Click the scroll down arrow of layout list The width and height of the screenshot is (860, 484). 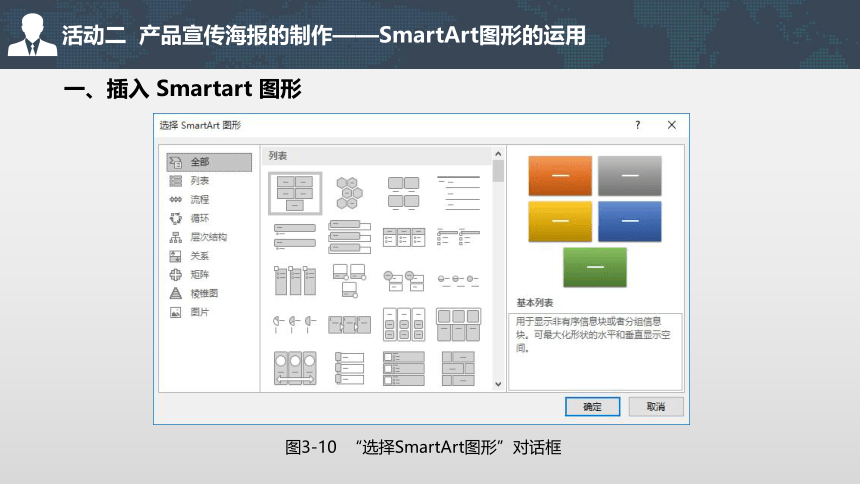click(498, 384)
